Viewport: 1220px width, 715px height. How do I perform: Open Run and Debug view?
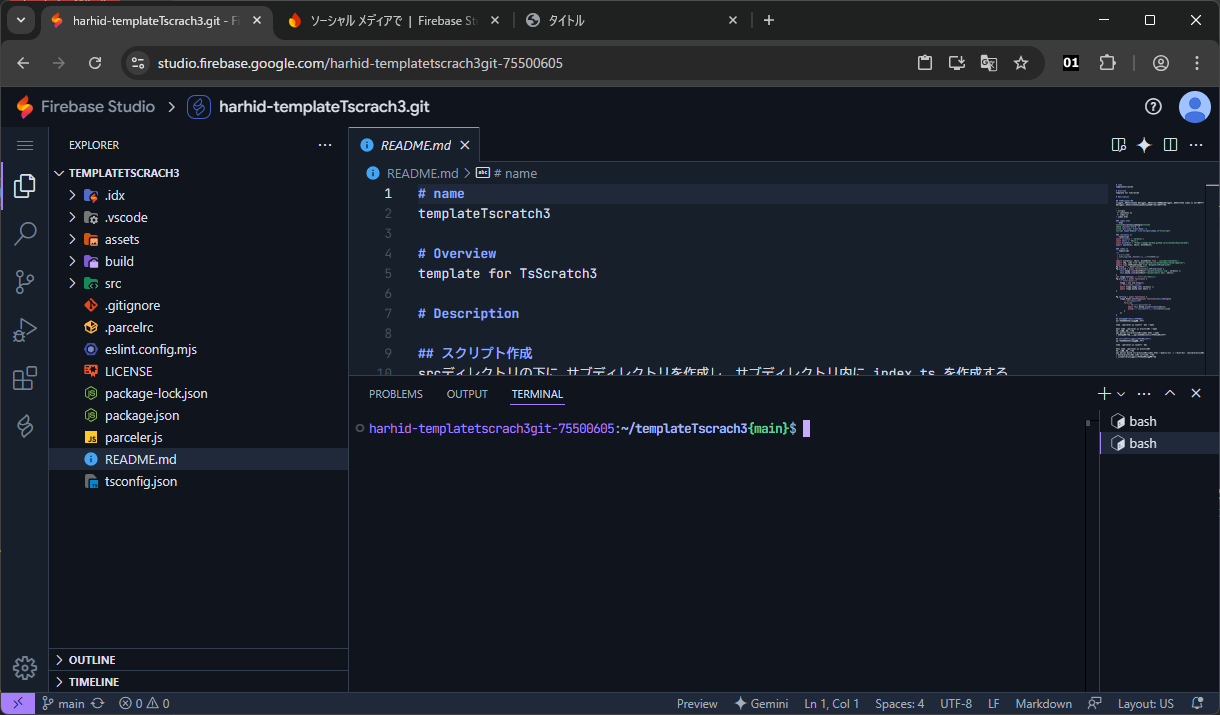point(25,330)
